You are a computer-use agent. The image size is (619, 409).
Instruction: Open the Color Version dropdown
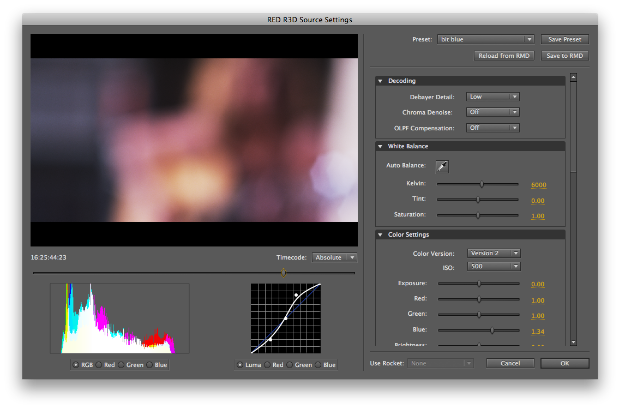tap(494, 253)
